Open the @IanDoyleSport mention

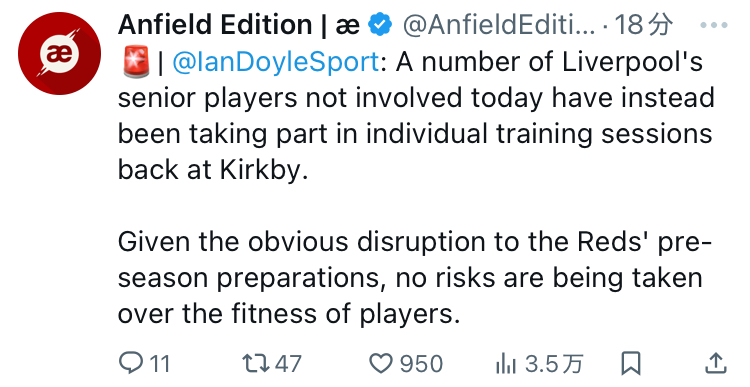[x=276, y=62]
